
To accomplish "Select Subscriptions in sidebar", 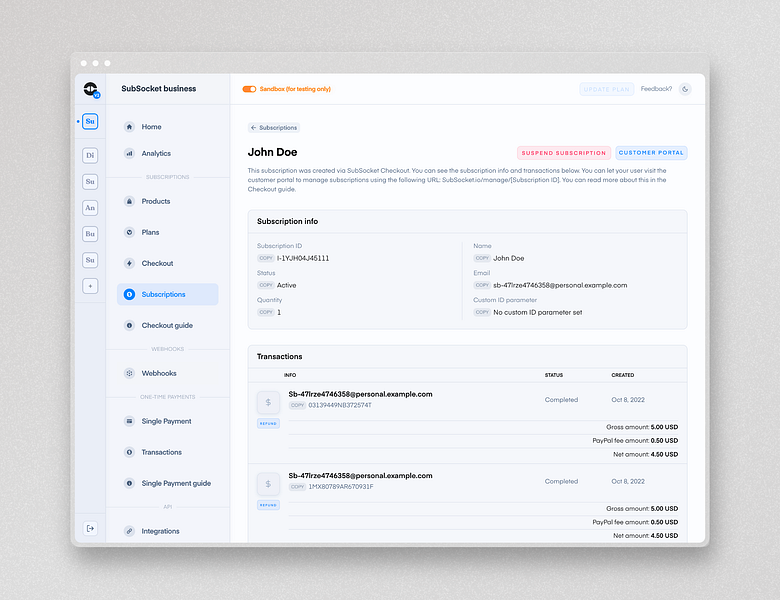I will (168, 295).
